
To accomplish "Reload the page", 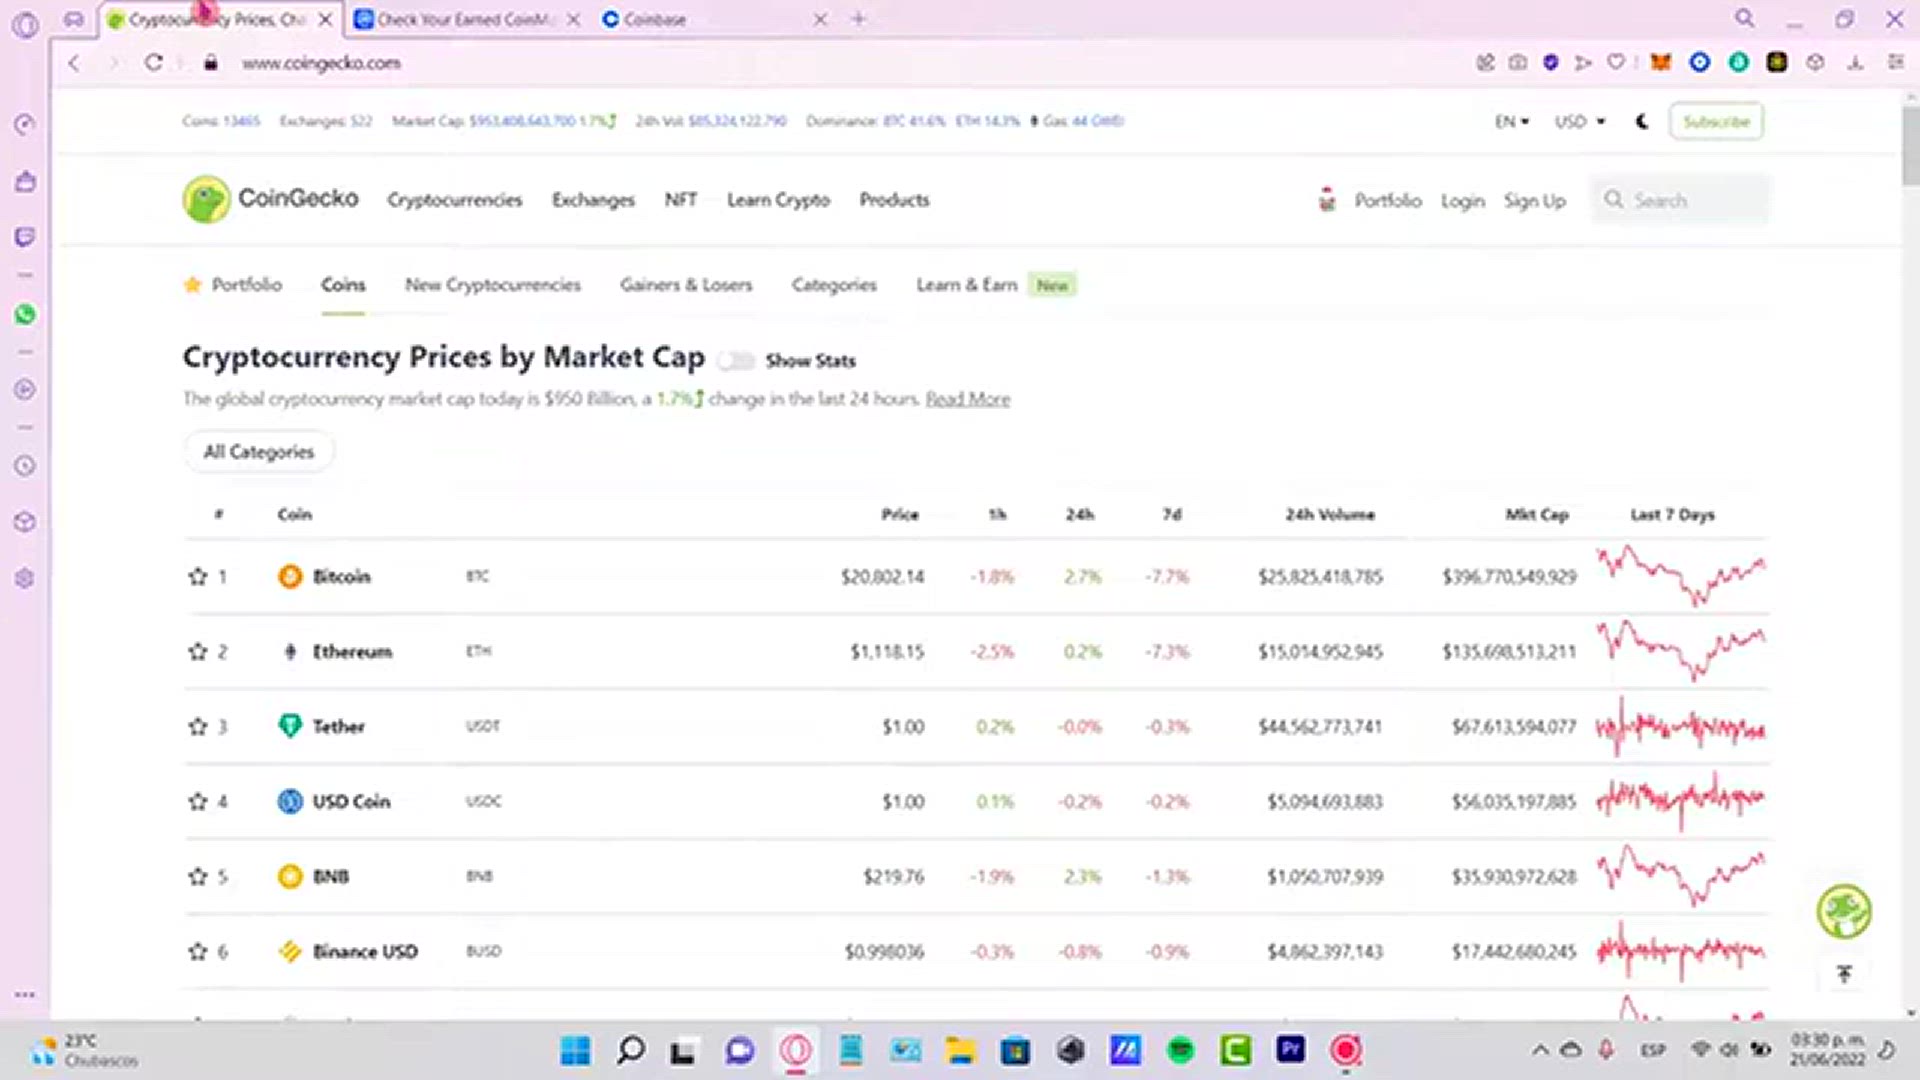I will 153,62.
